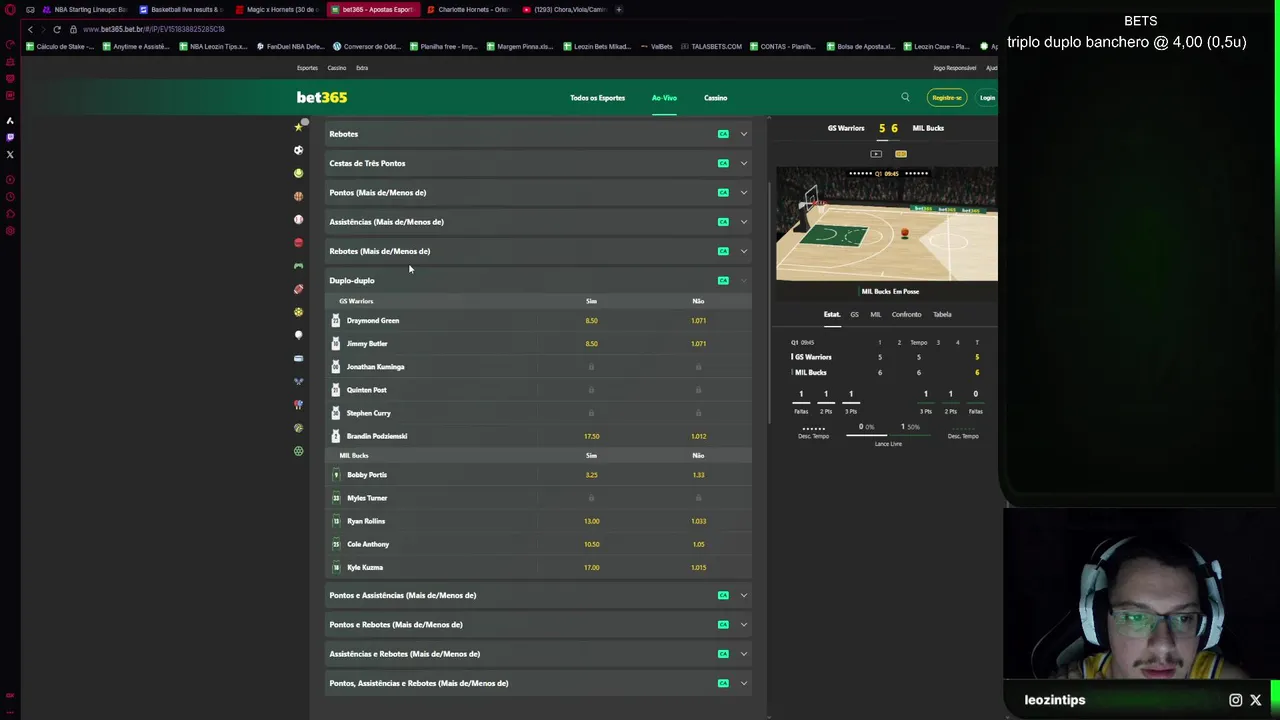Screen dimensions: 1280x720
Task: Bet Bobby Portis Sim at 3.25
Action: [591, 474]
